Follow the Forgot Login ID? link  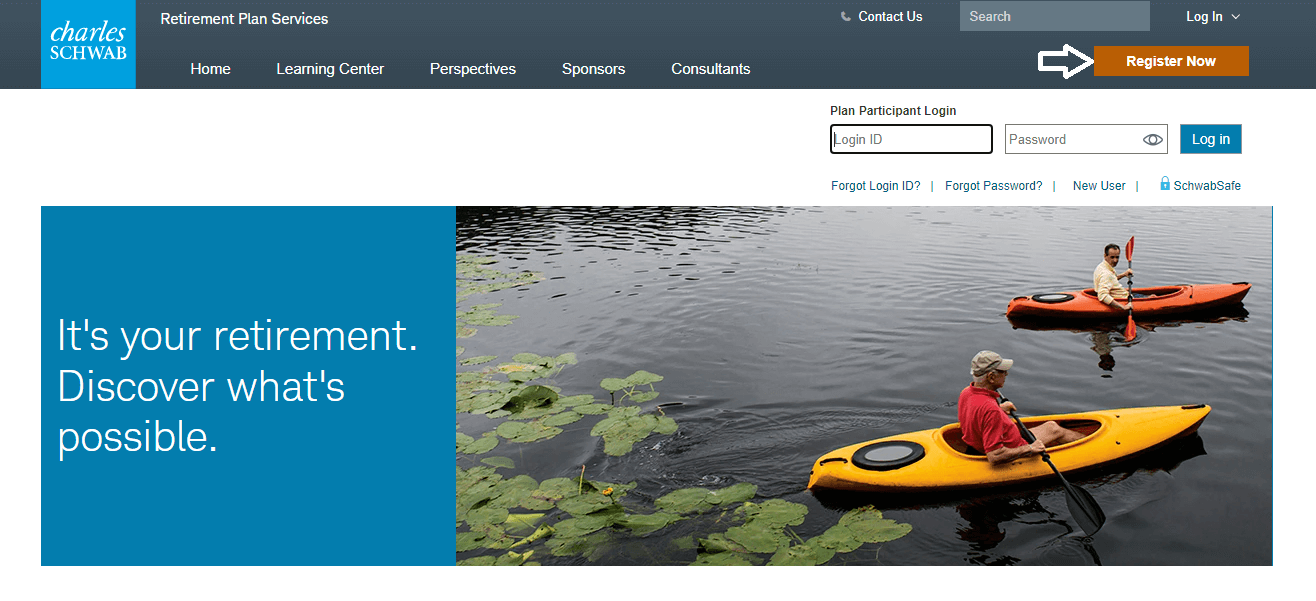point(876,186)
